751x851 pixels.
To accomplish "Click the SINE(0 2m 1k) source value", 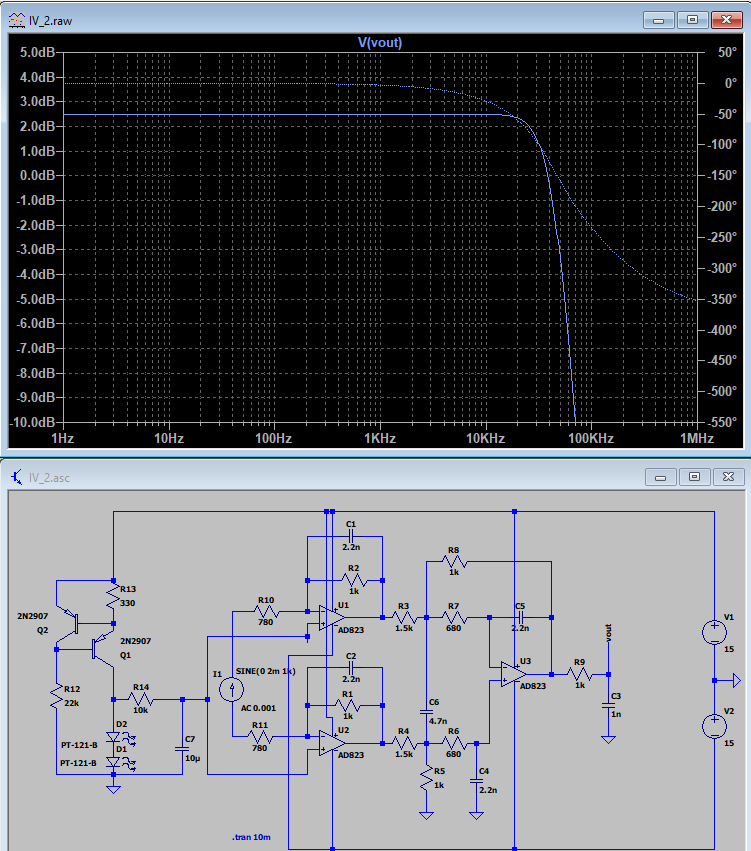I will pos(265,671).
